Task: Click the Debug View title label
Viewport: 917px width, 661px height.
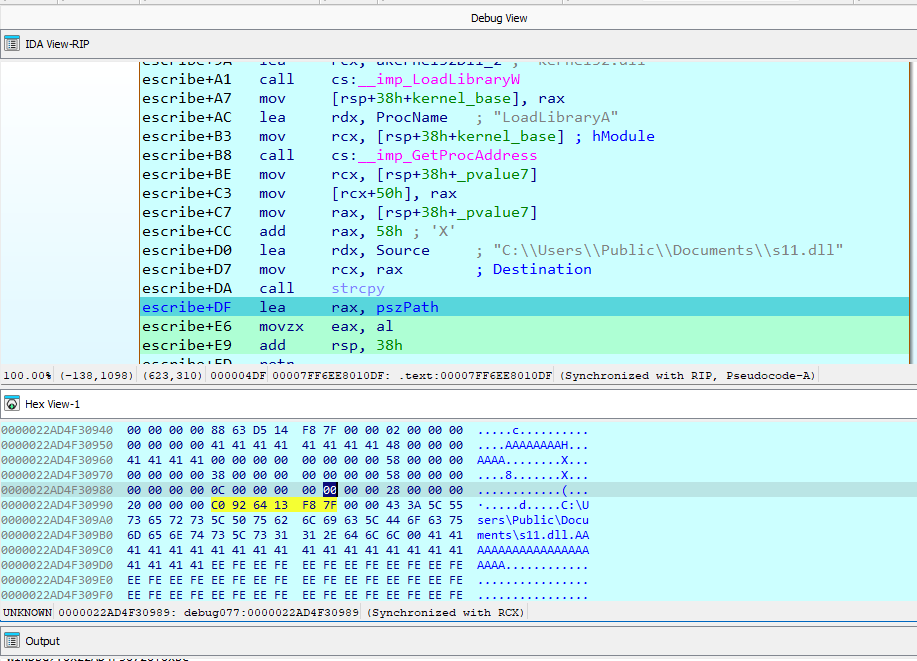Action: point(499,18)
